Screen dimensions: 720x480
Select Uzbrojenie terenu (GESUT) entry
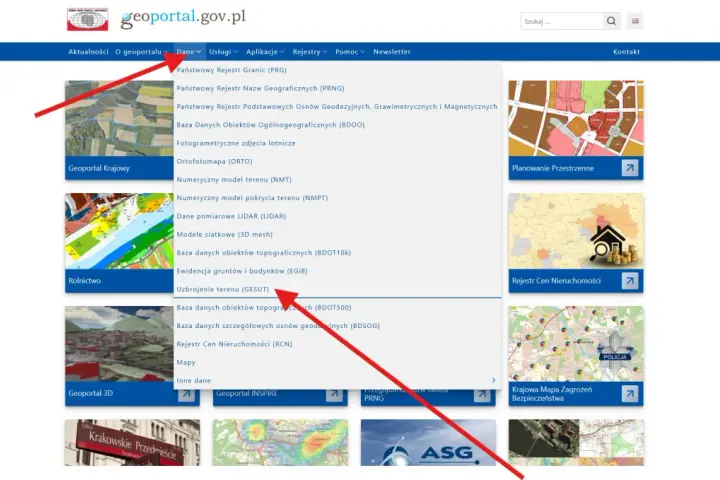[223, 289]
